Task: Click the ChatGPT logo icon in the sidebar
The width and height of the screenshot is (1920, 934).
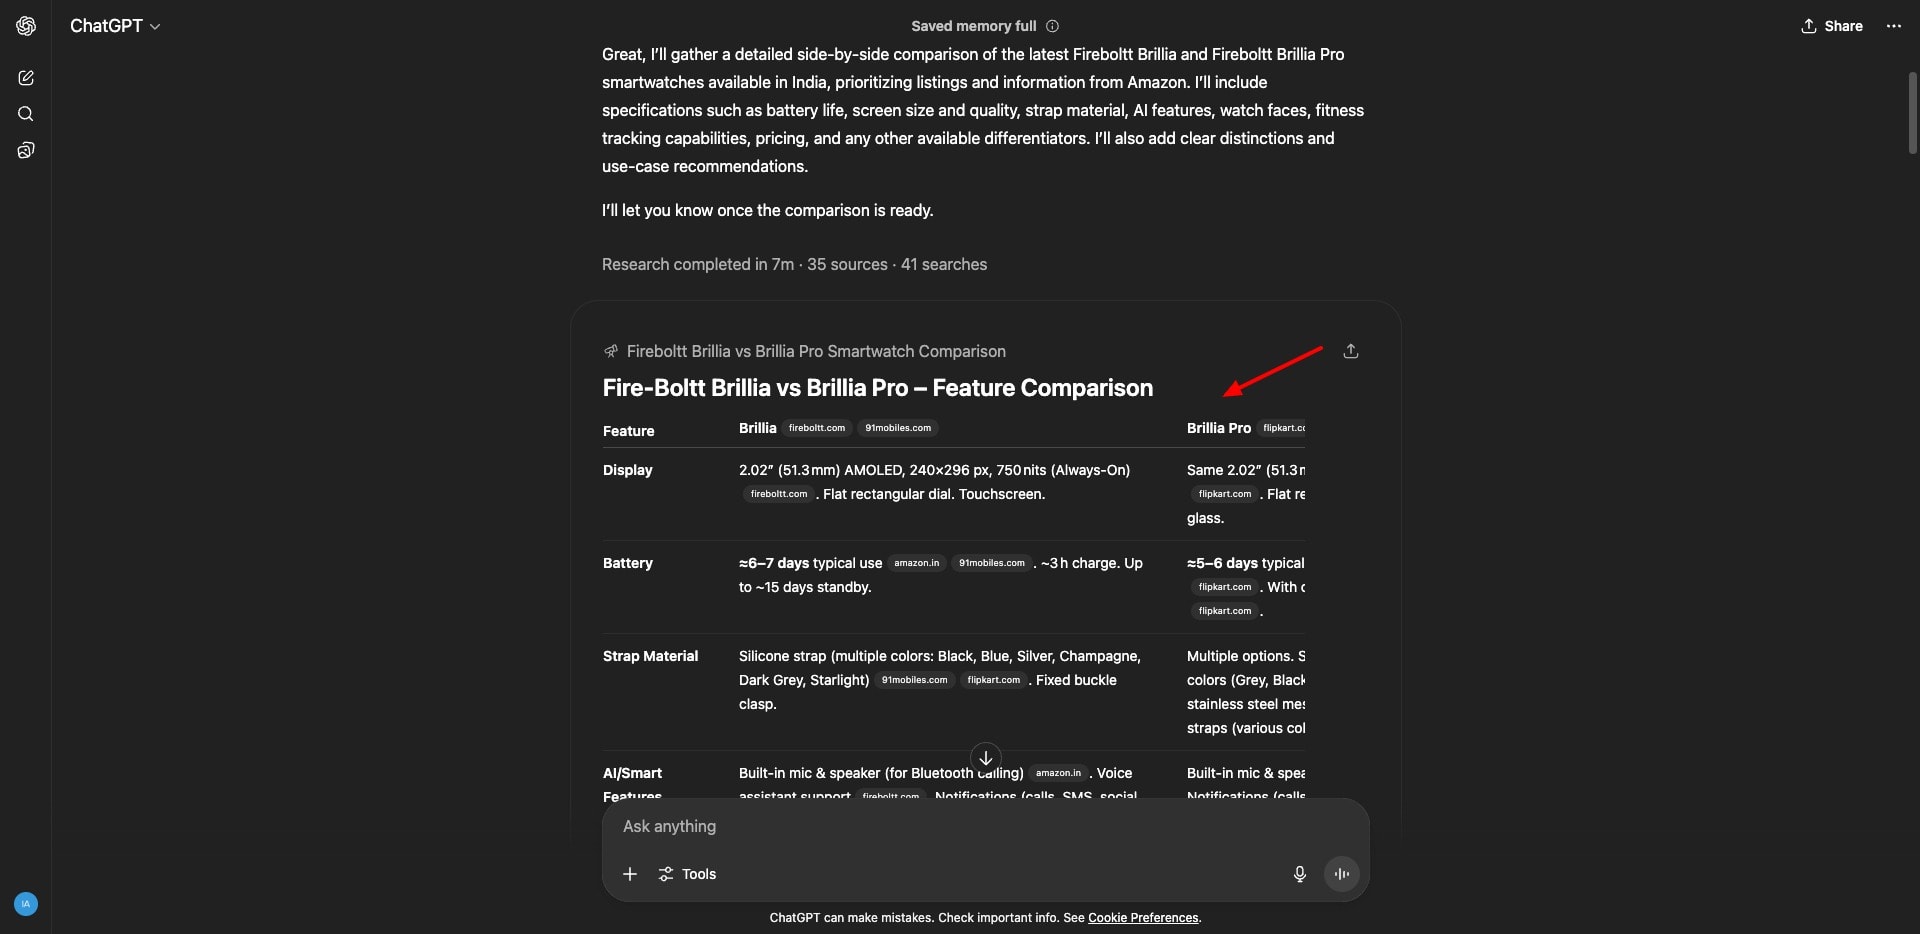Action: tap(26, 26)
